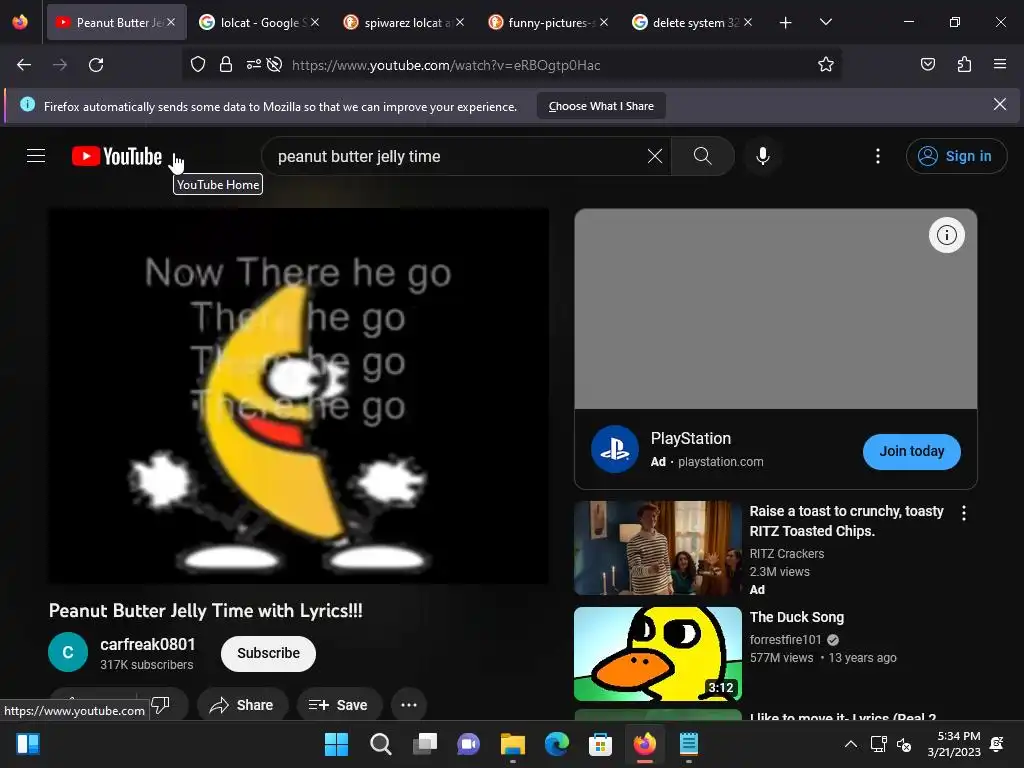Open a new Firefox tab
The image size is (1024, 768).
pyautogui.click(x=786, y=23)
